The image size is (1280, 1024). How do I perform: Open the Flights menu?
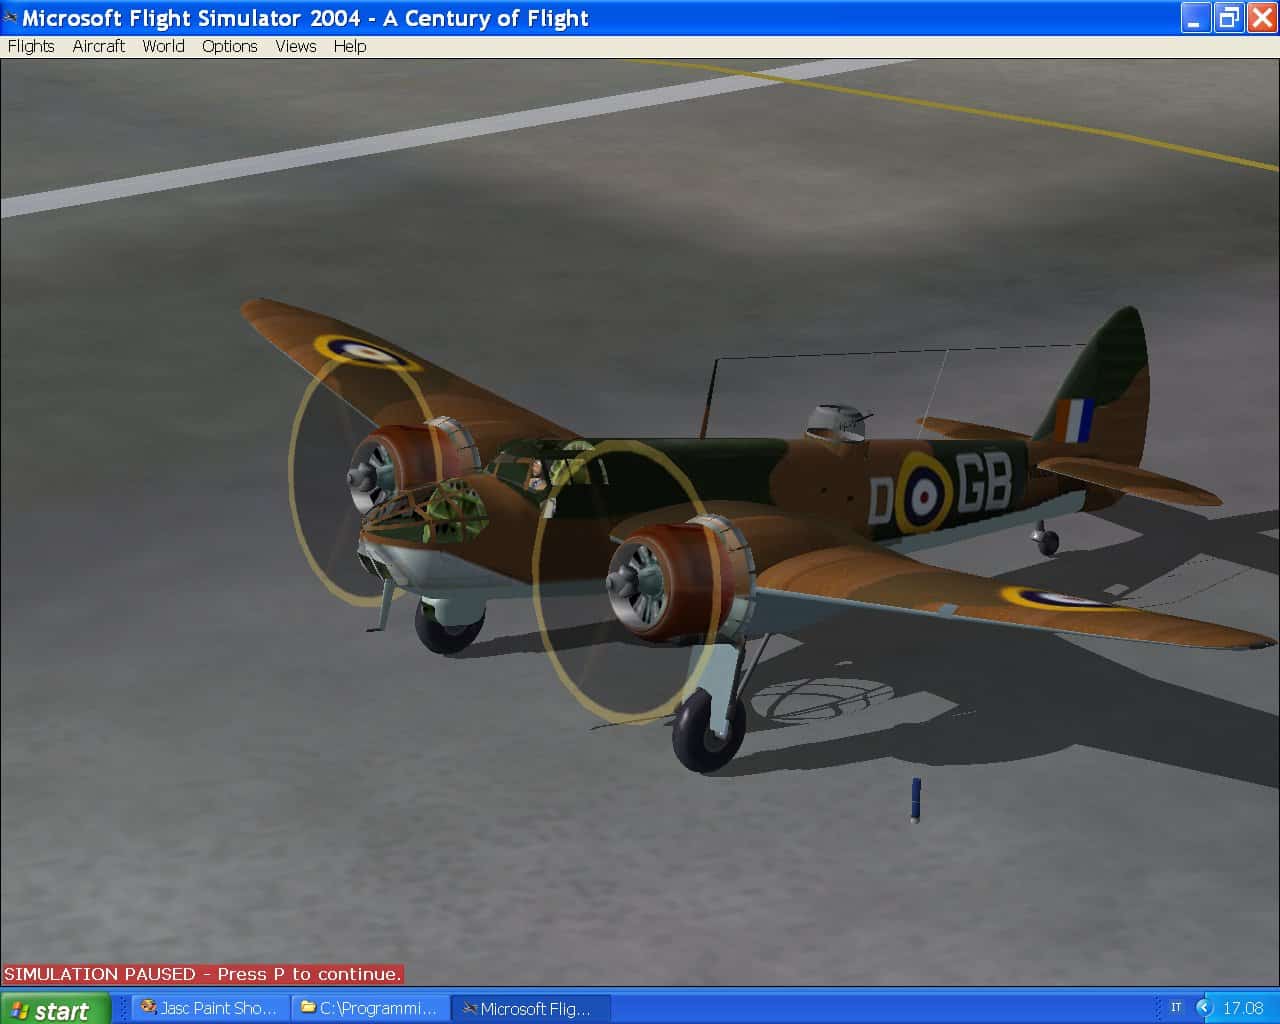pos(31,46)
